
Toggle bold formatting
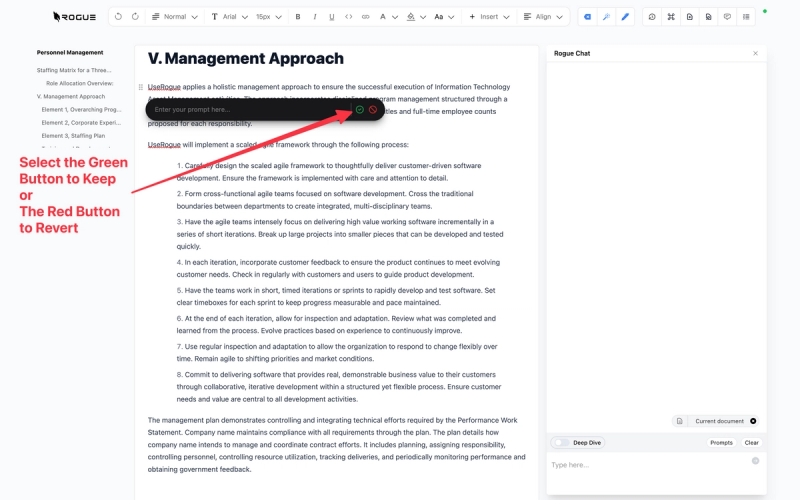[x=298, y=17]
